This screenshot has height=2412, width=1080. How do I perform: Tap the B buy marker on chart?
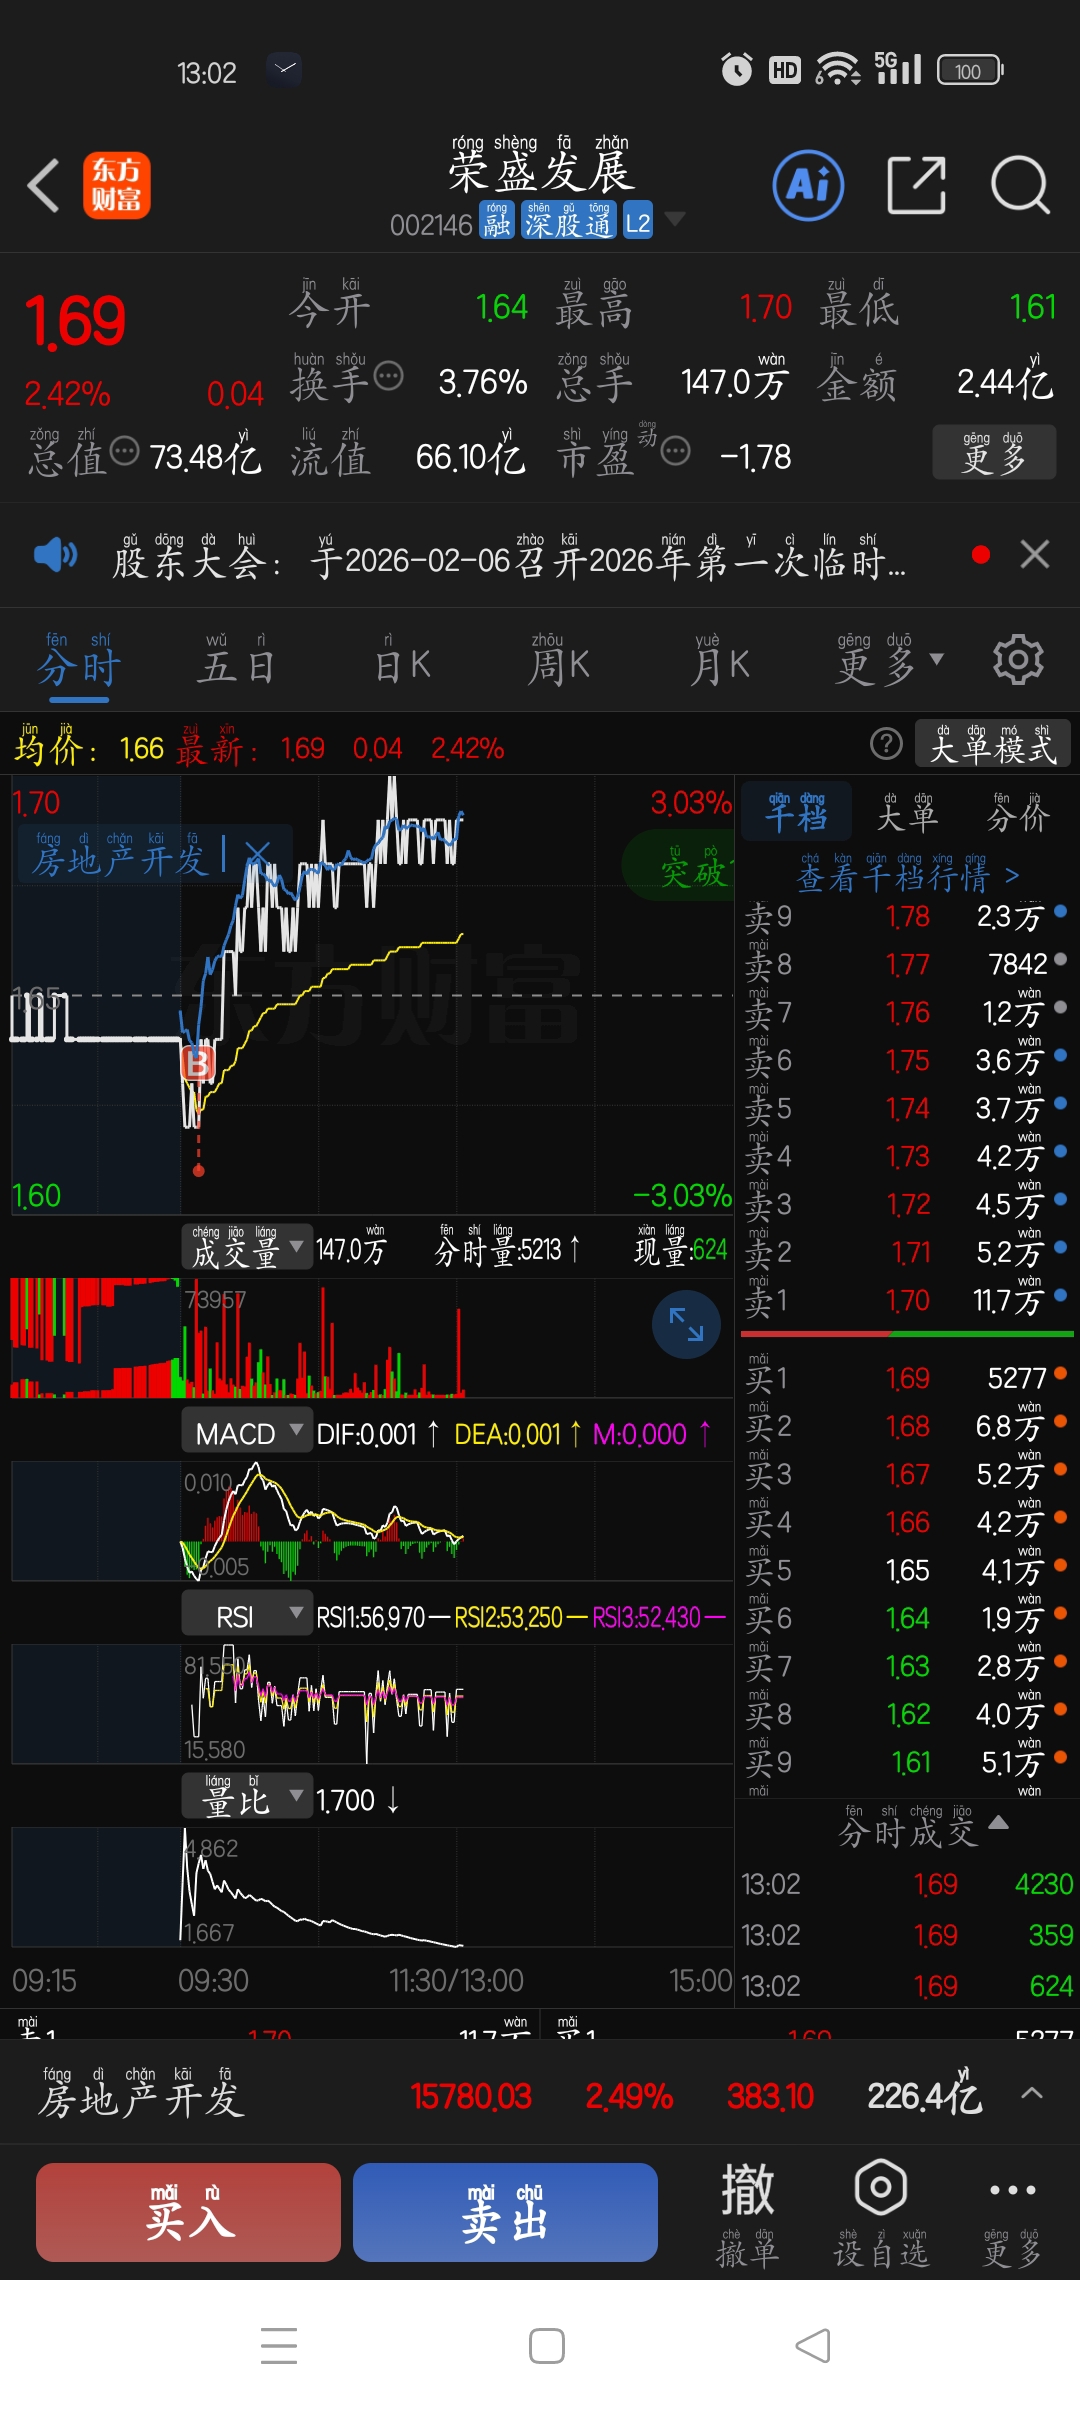[x=198, y=1062]
